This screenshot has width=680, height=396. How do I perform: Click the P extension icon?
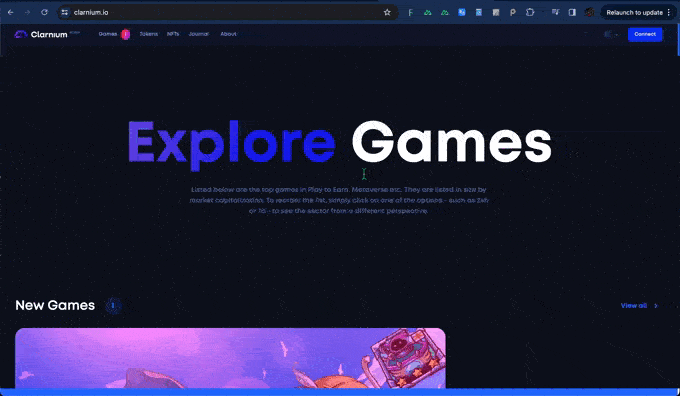[x=513, y=13]
